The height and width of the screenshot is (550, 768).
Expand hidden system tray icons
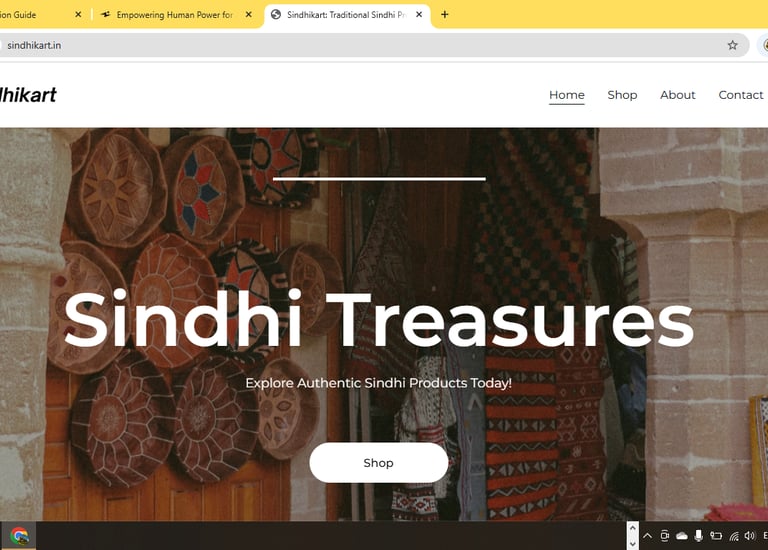pos(648,536)
